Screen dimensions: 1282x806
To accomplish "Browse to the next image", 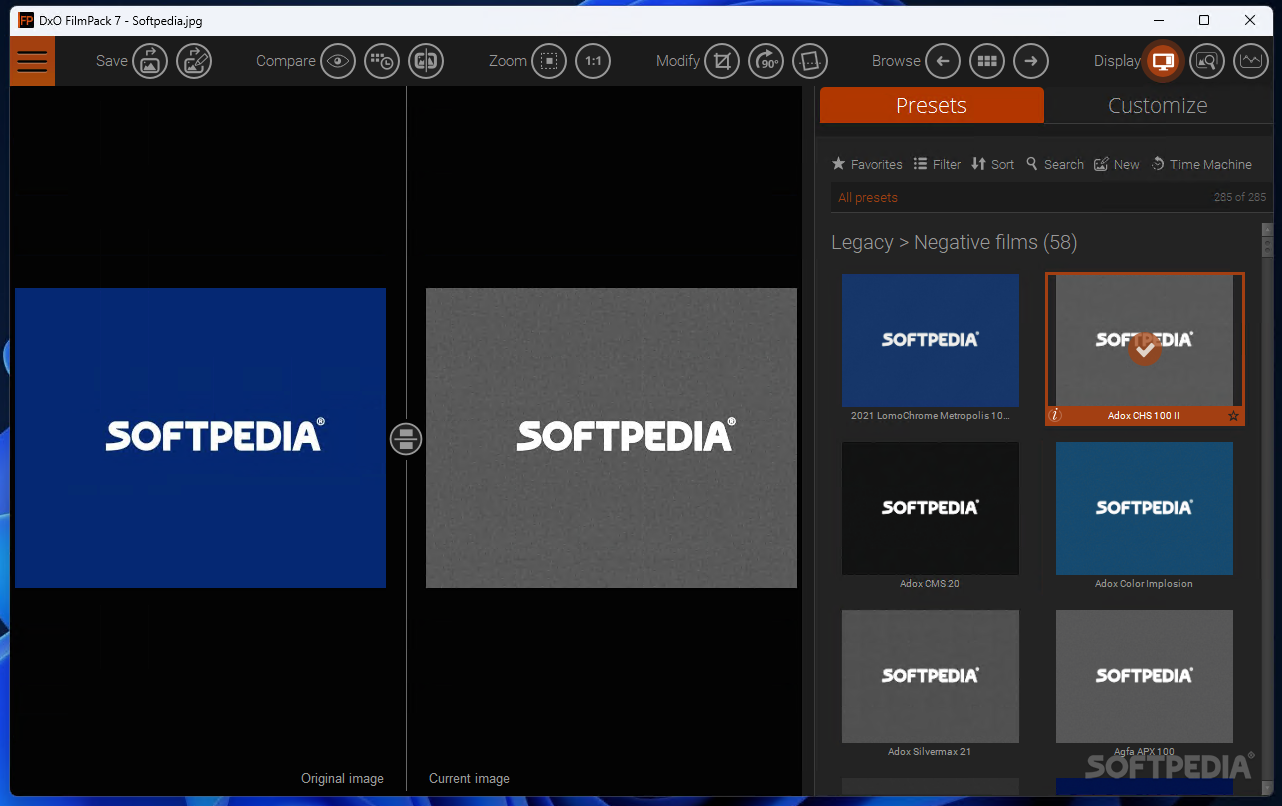I will tap(1031, 61).
